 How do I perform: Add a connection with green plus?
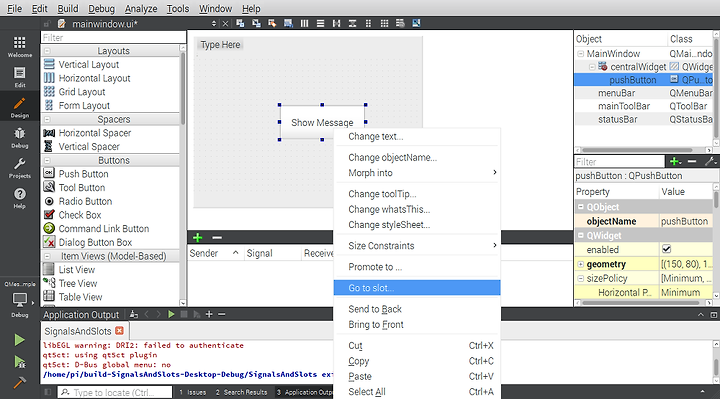coord(197,237)
